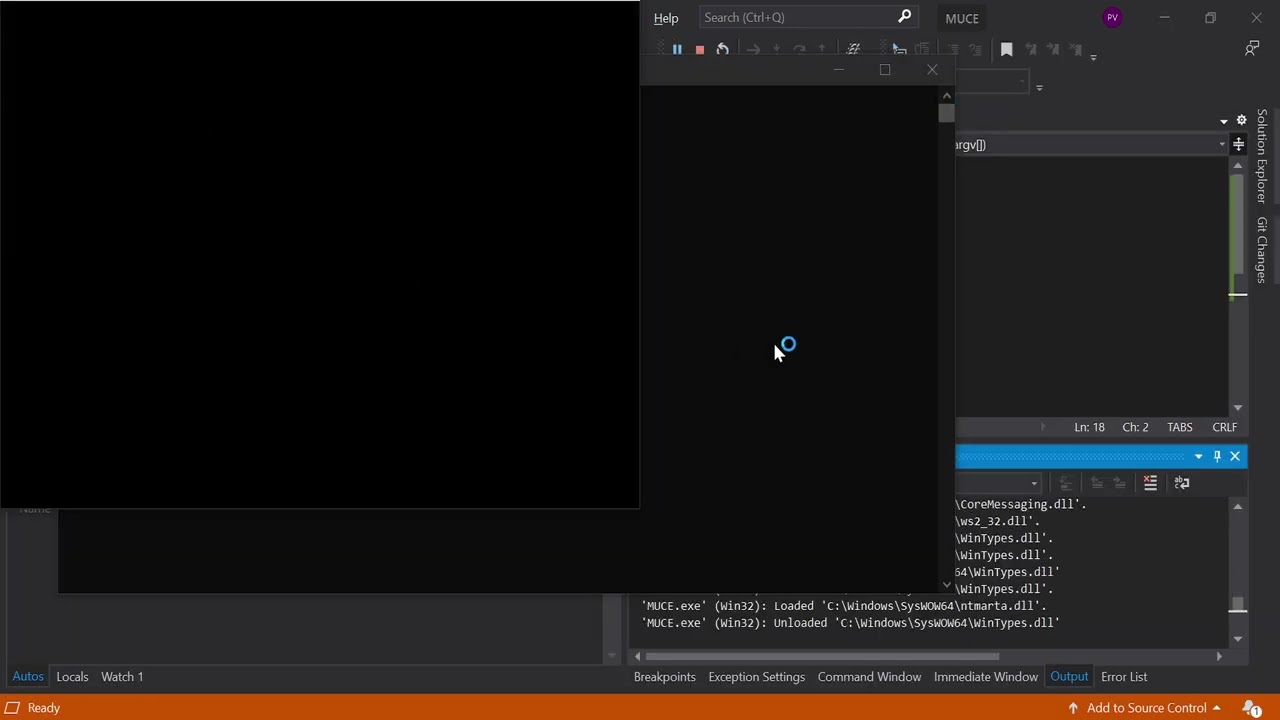Image resolution: width=1280 pixels, height=720 pixels.
Task: Open the editor settings gear icon
Action: (x=1242, y=120)
